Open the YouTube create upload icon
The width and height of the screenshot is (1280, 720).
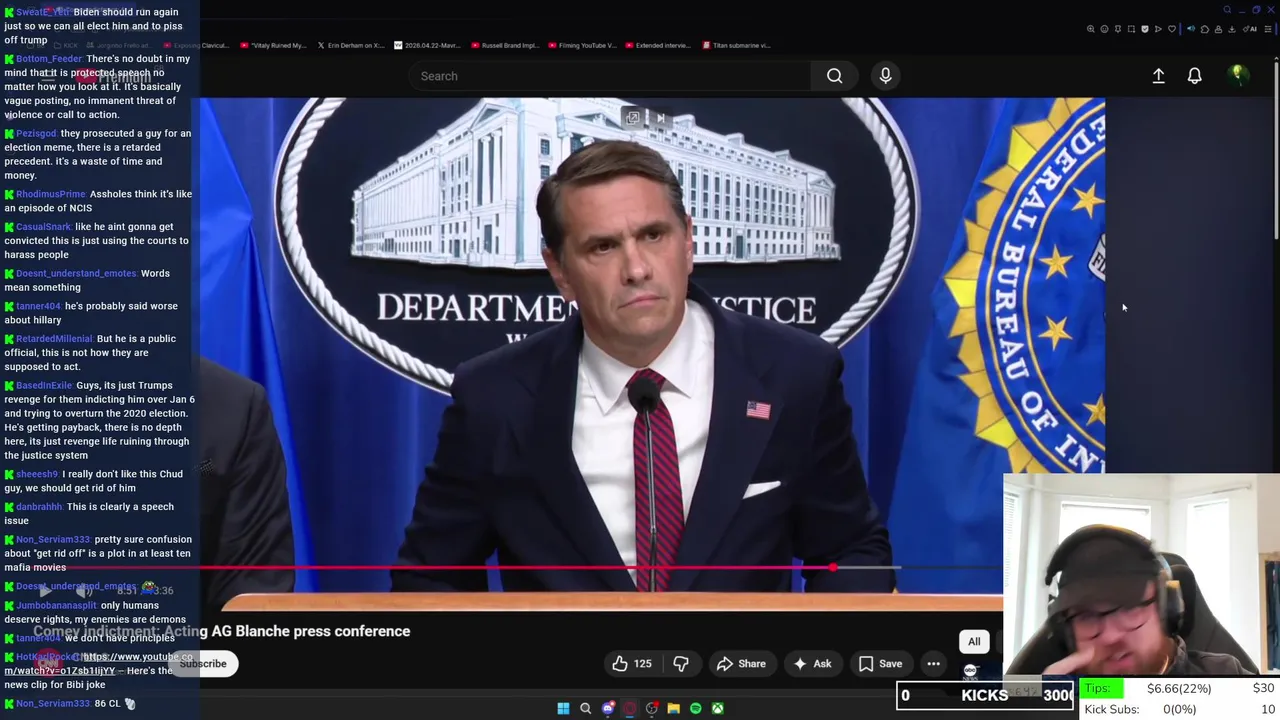[x=1158, y=76]
